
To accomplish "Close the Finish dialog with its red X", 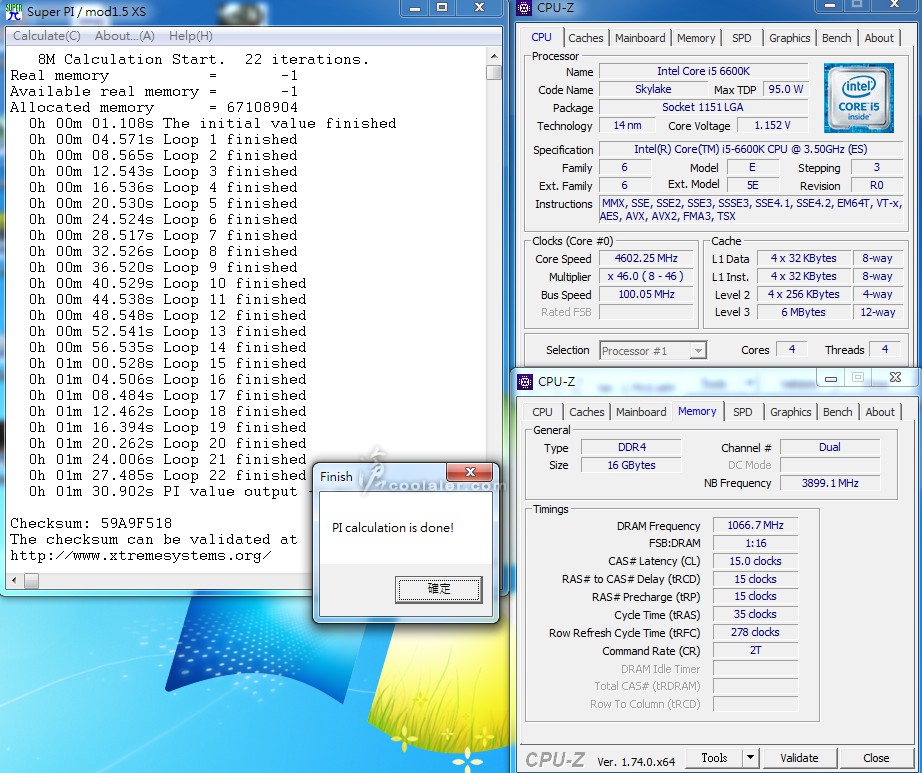I will (x=469, y=472).
